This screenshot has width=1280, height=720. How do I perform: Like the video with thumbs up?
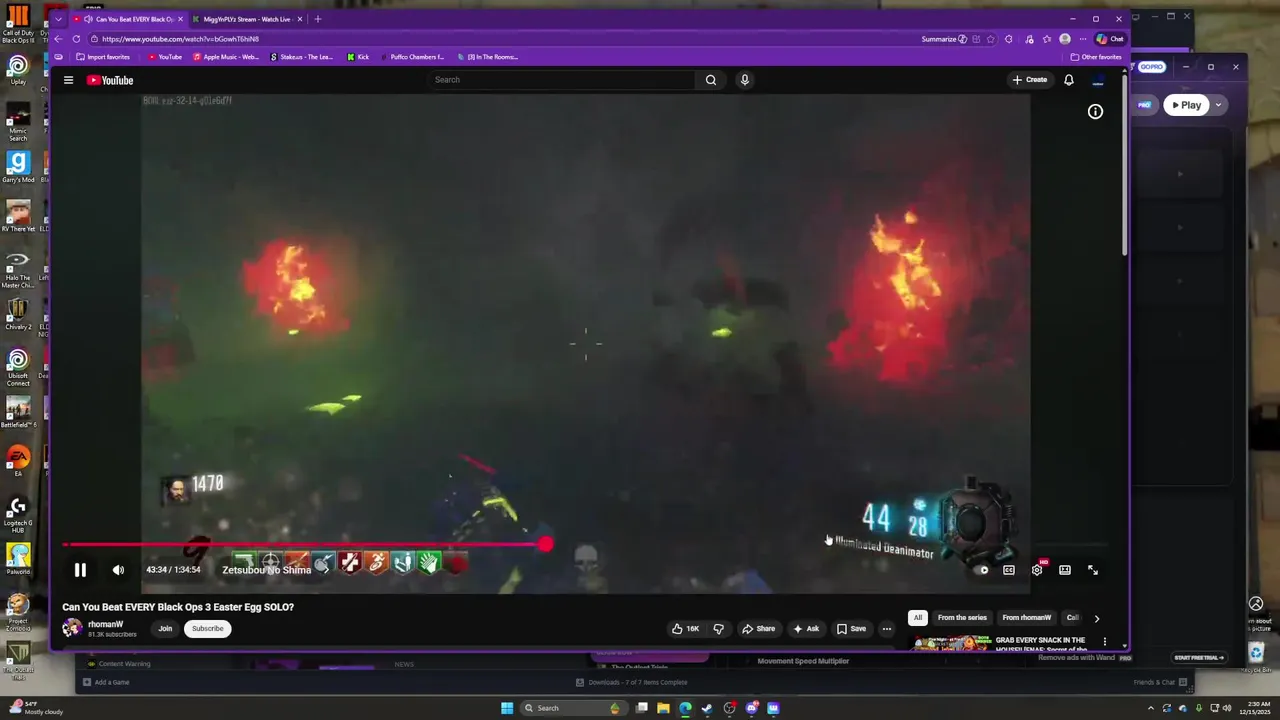click(686, 629)
